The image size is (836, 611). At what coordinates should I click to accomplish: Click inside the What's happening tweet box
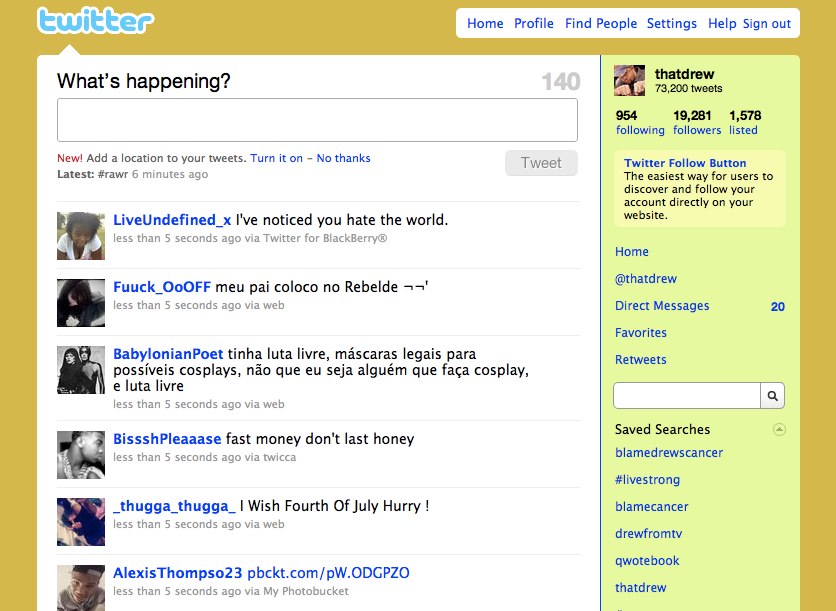pos(317,120)
